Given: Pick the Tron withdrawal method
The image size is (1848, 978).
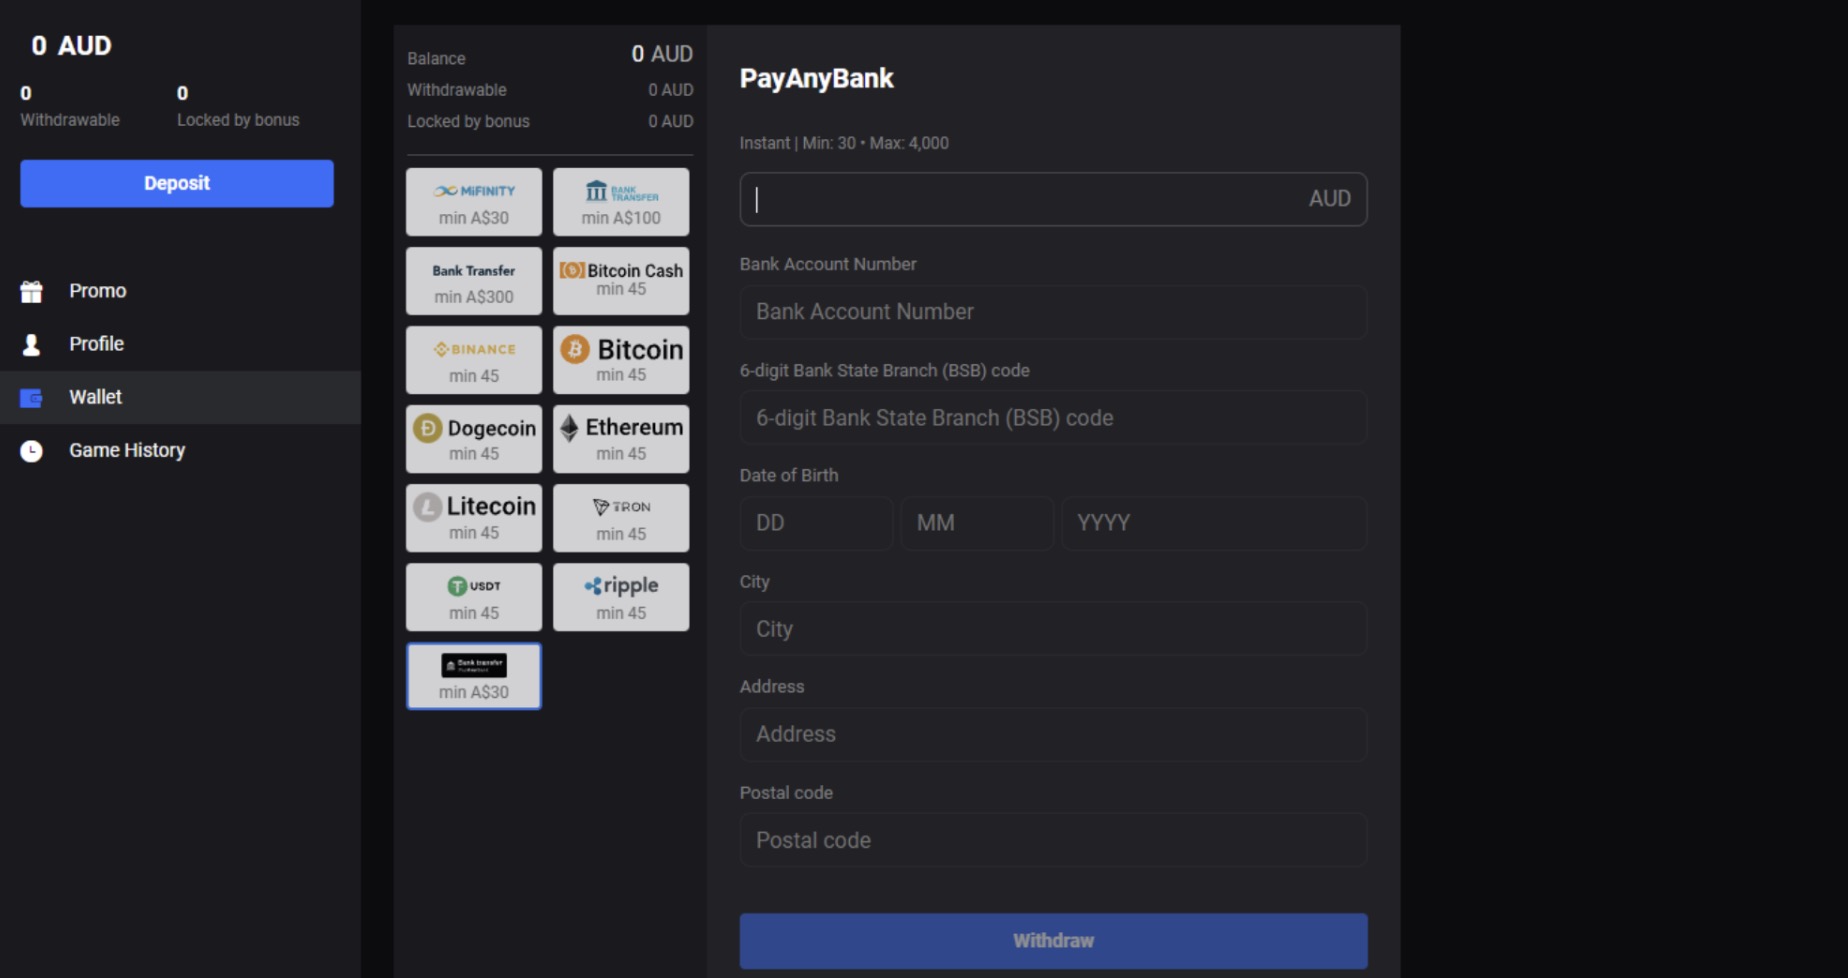Looking at the screenshot, I should [620, 517].
